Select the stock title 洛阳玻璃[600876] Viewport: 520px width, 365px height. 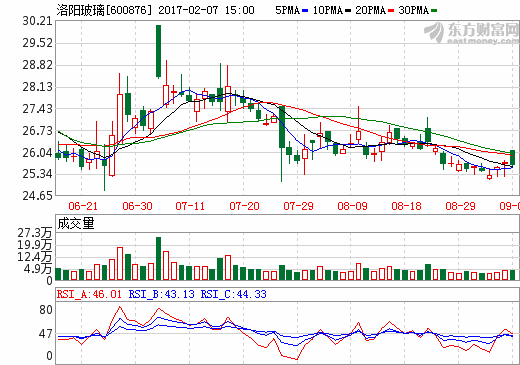[x=104, y=10]
